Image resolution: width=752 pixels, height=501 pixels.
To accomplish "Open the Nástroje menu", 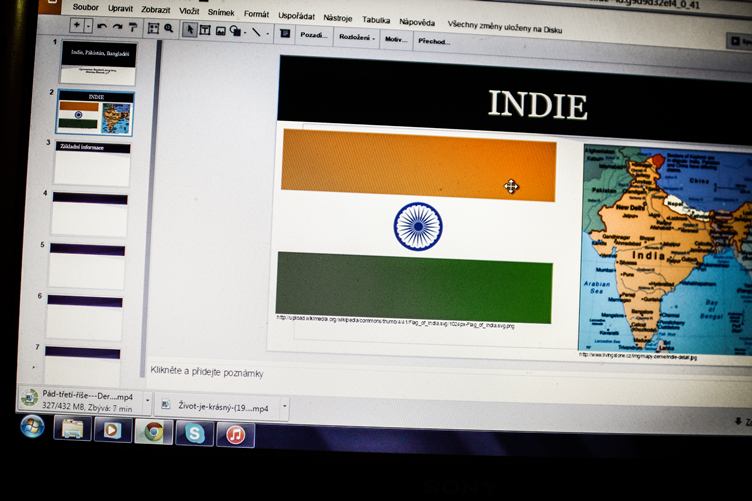I will click(338, 18).
